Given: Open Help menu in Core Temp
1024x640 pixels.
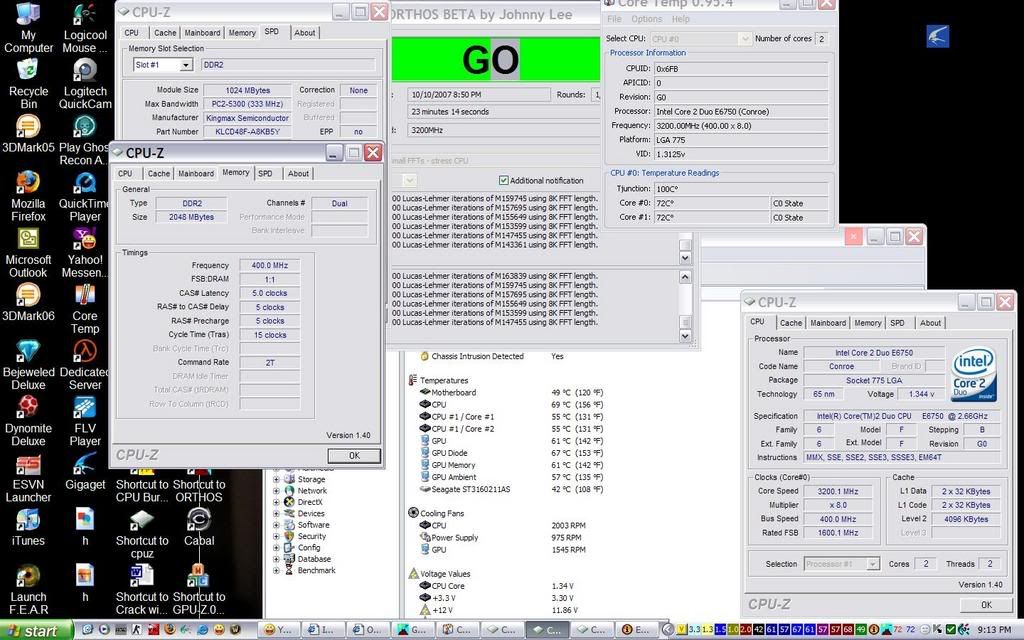Looking at the screenshot, I should (x=680, y=19).
